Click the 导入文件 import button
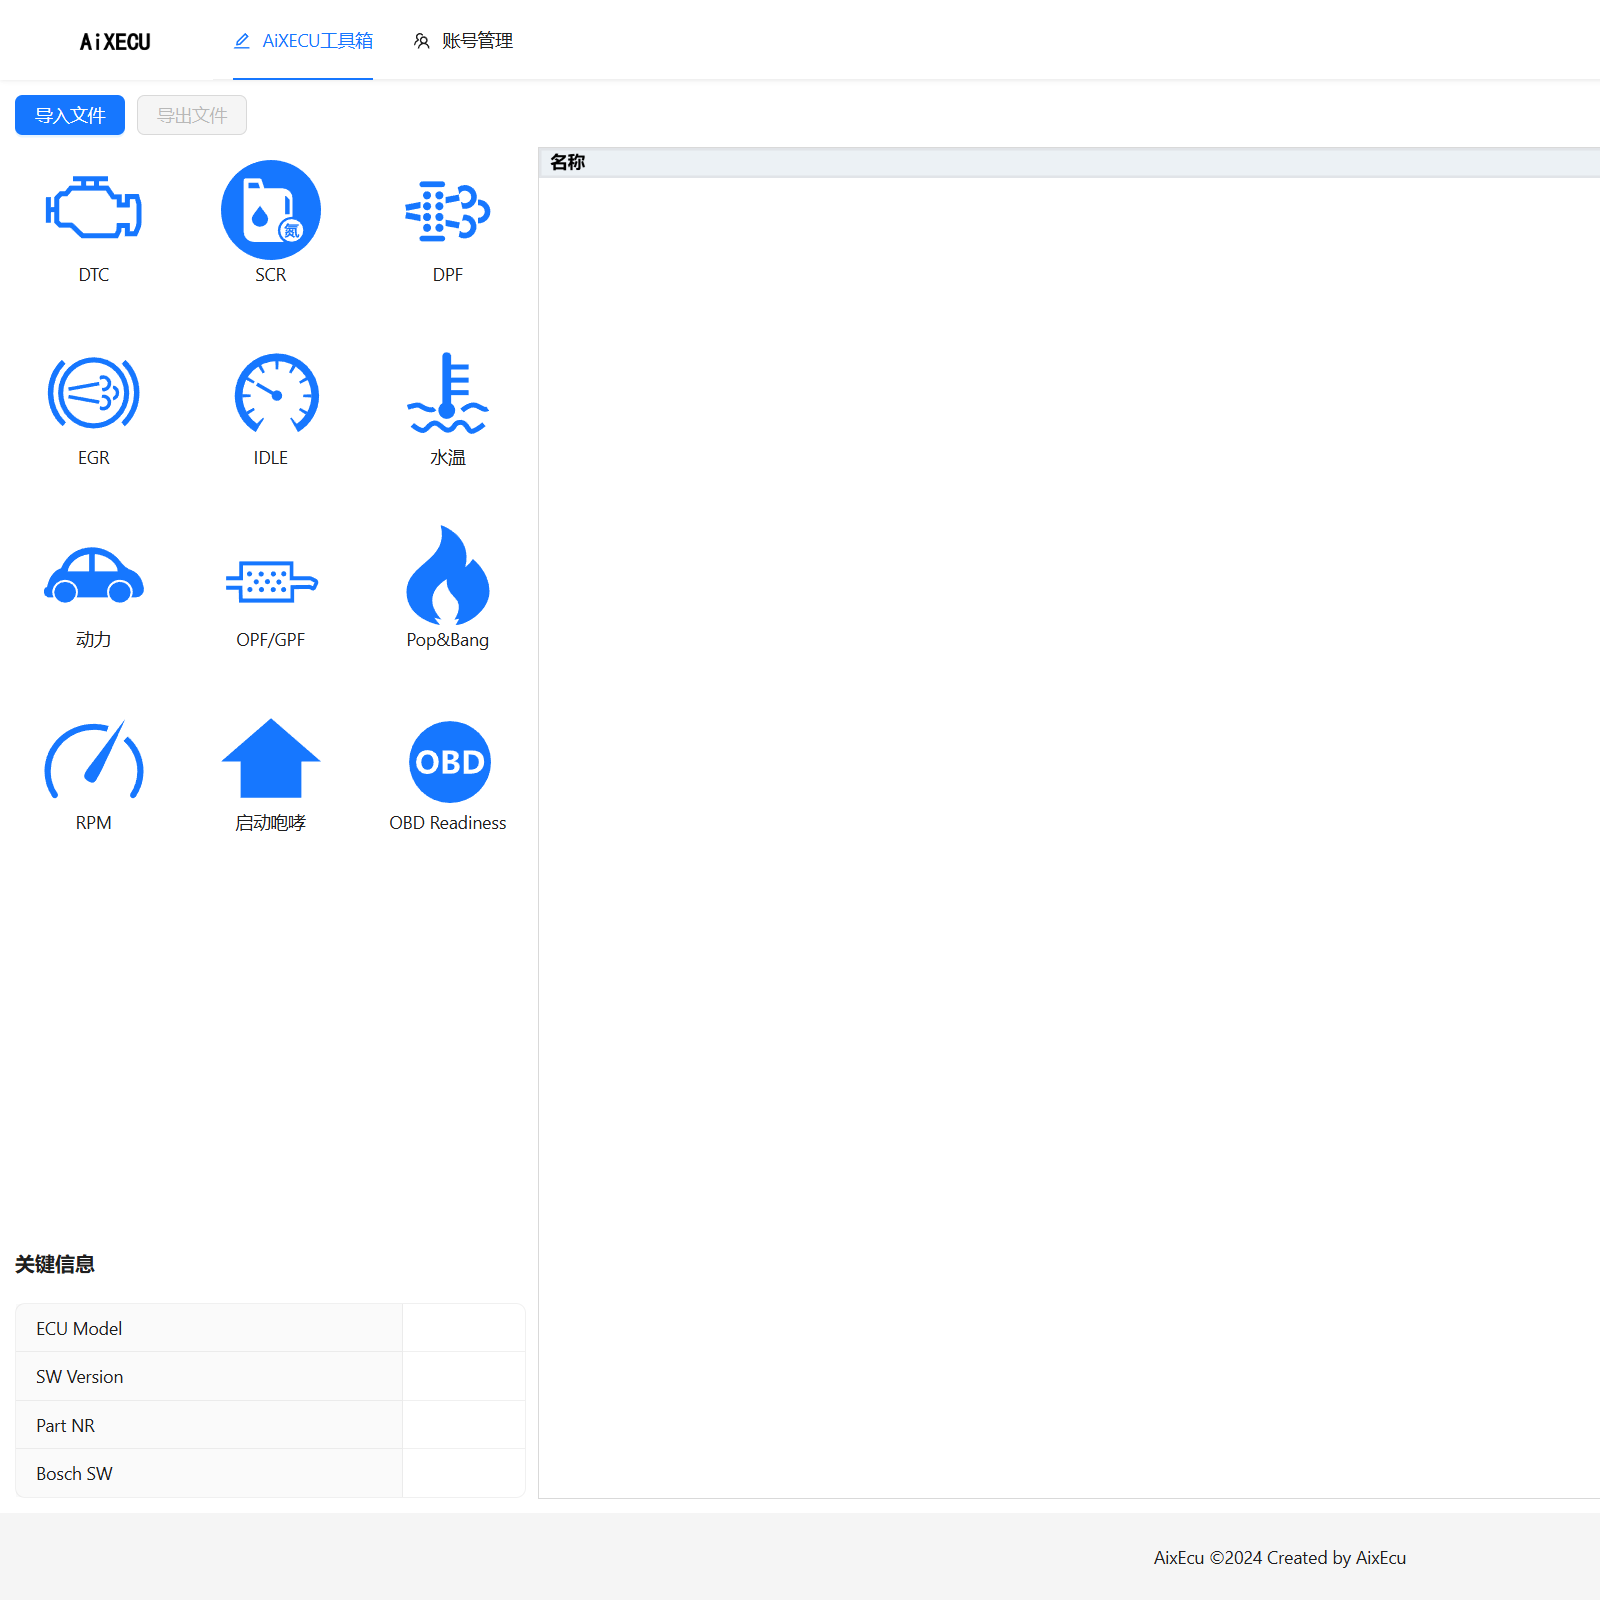This screenshot has width=1600, height=1600. tap(70, 115)
